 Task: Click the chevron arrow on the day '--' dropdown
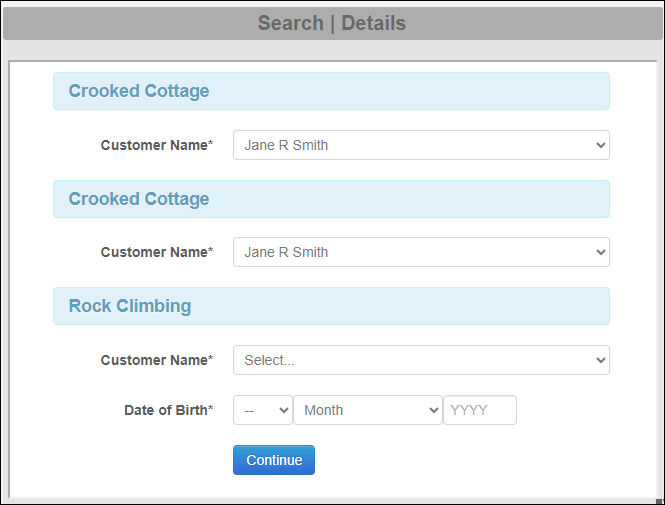284,410
